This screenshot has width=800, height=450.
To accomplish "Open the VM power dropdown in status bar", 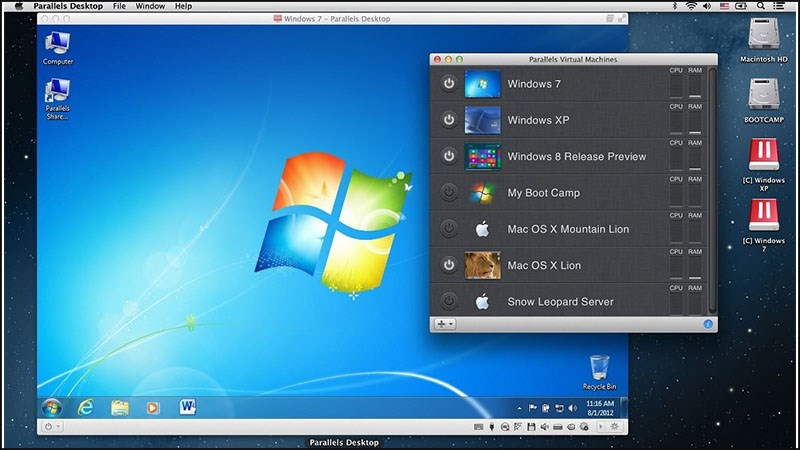I will (52, 427).
